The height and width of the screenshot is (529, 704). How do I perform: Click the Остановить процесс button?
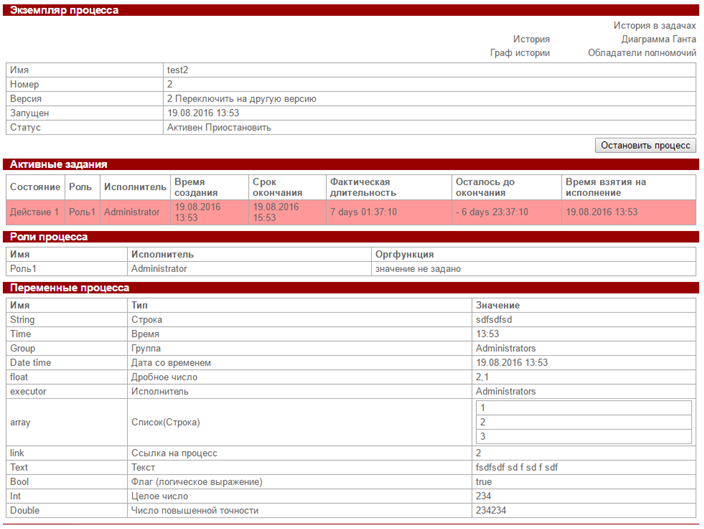coord(645,145)
